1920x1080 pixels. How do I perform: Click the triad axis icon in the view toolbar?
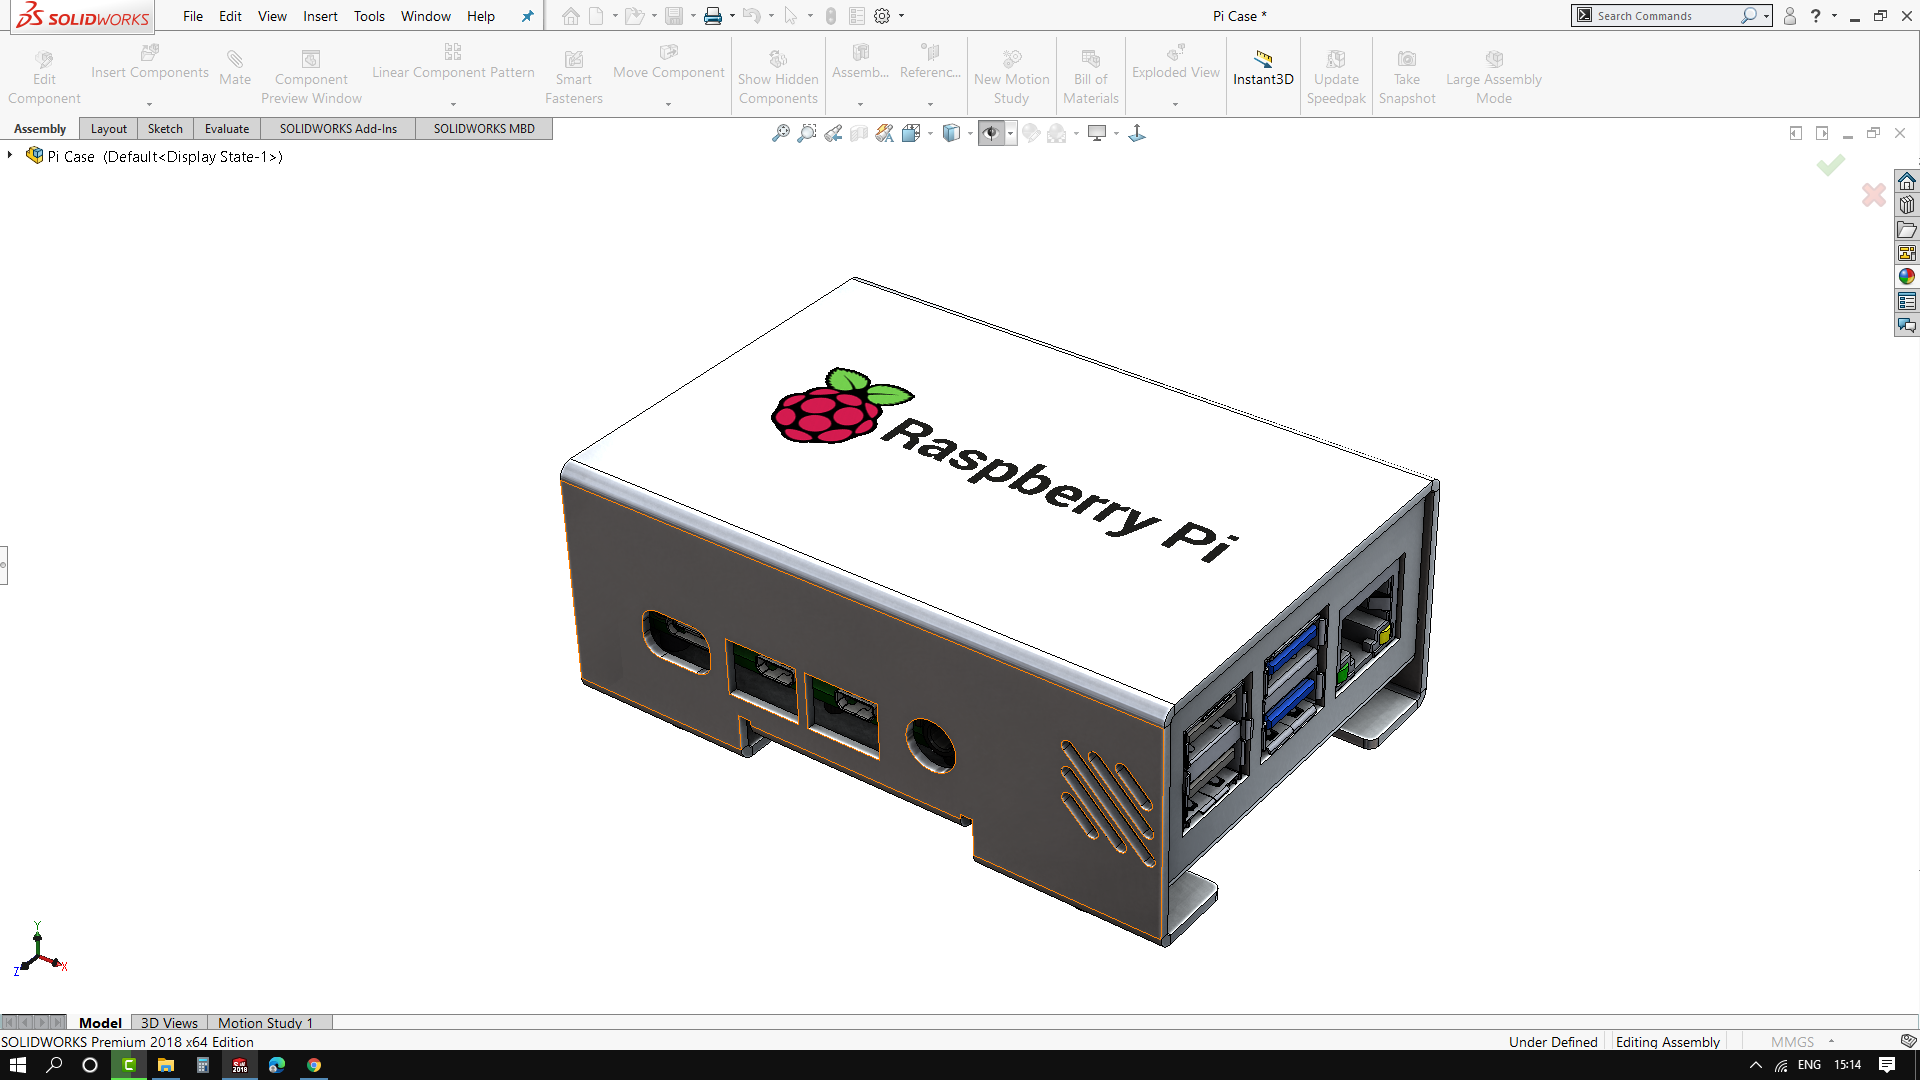tap(1137, 133)
